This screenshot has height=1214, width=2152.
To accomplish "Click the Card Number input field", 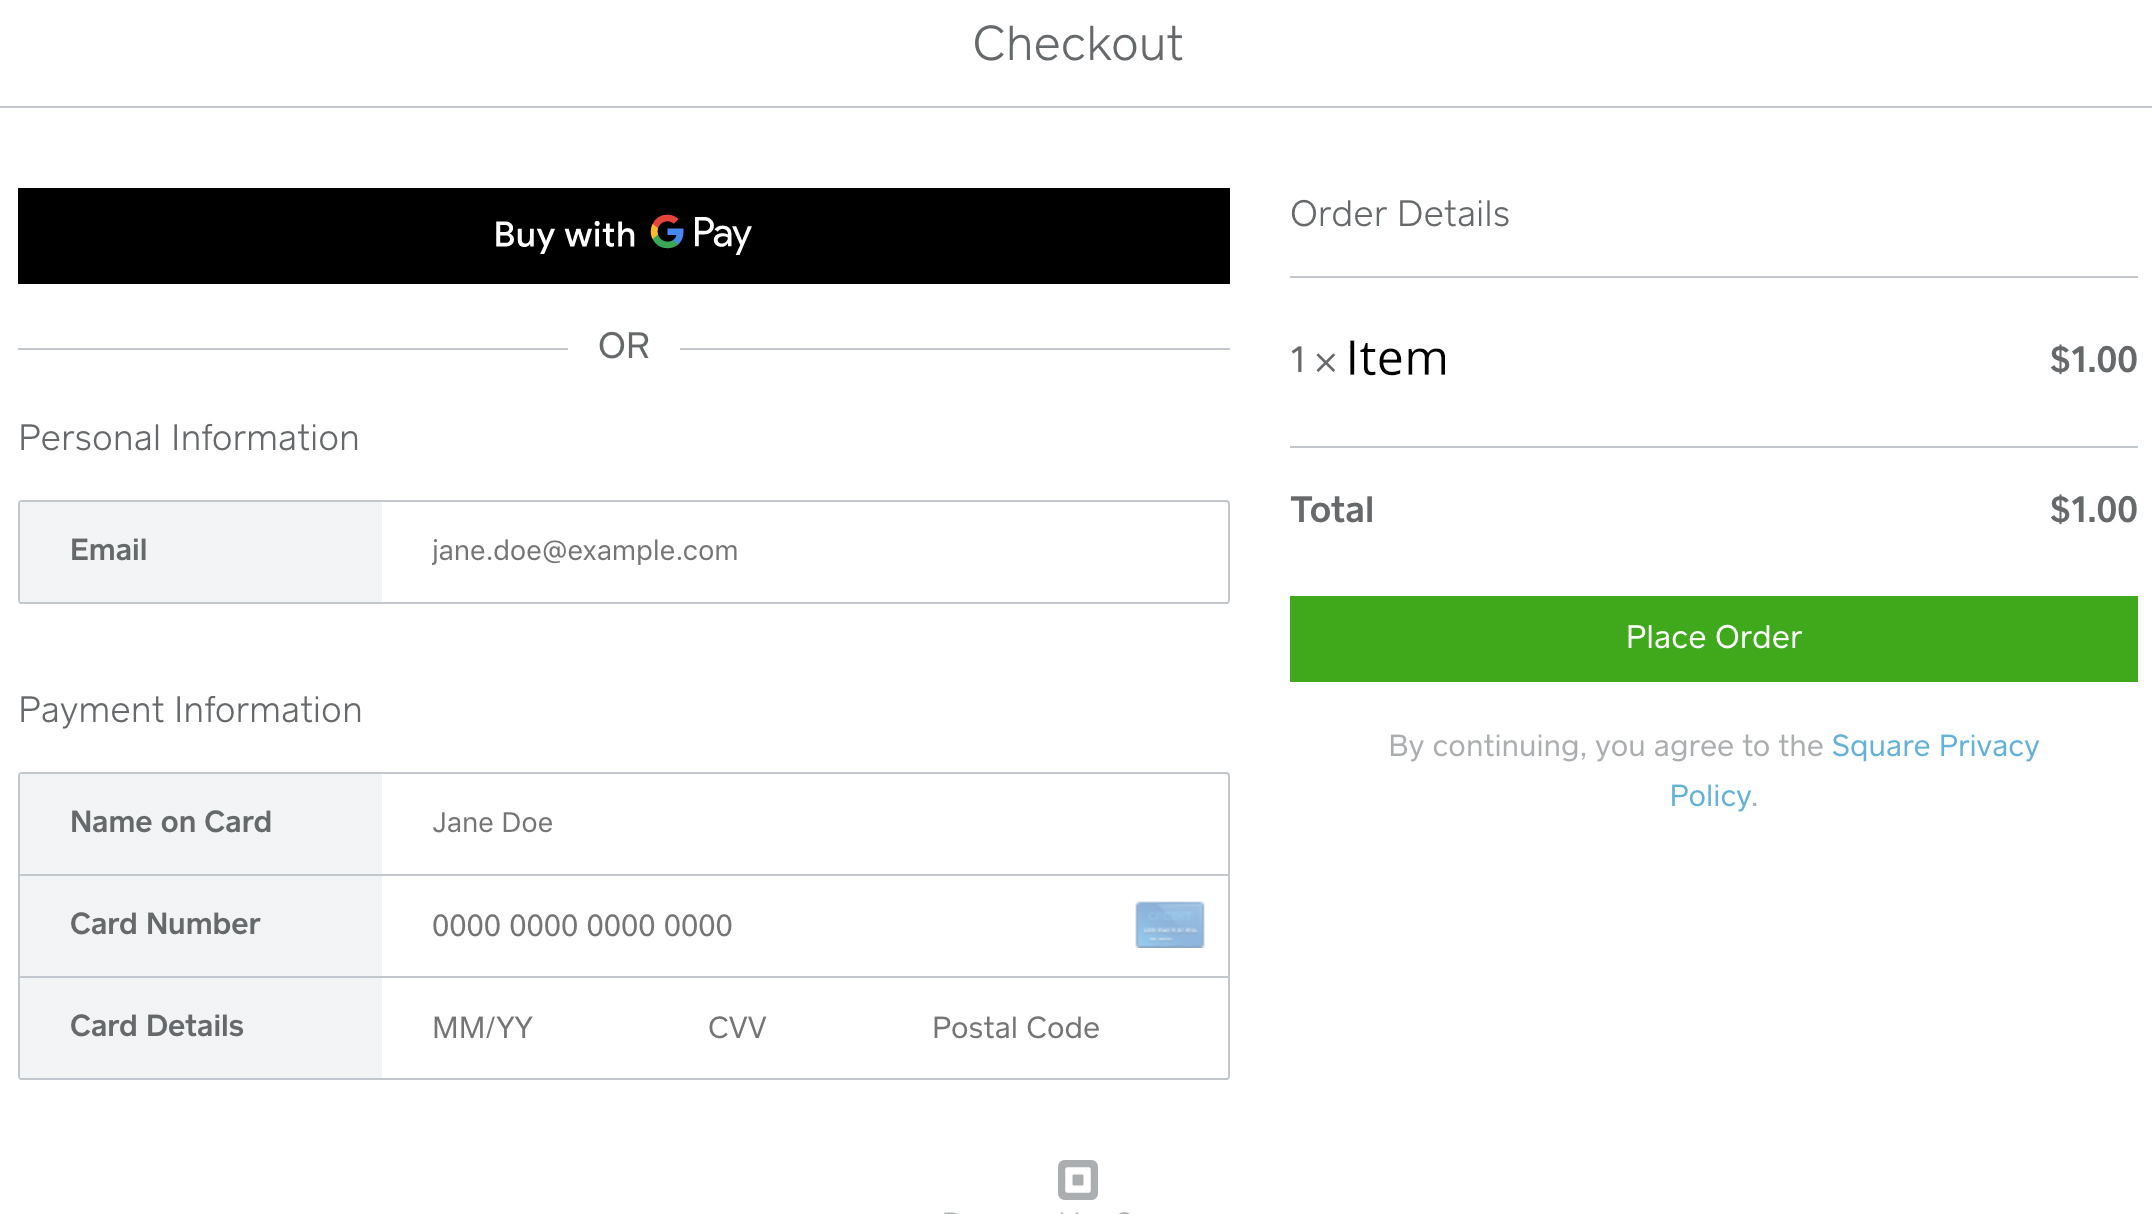I will point(760,926).
